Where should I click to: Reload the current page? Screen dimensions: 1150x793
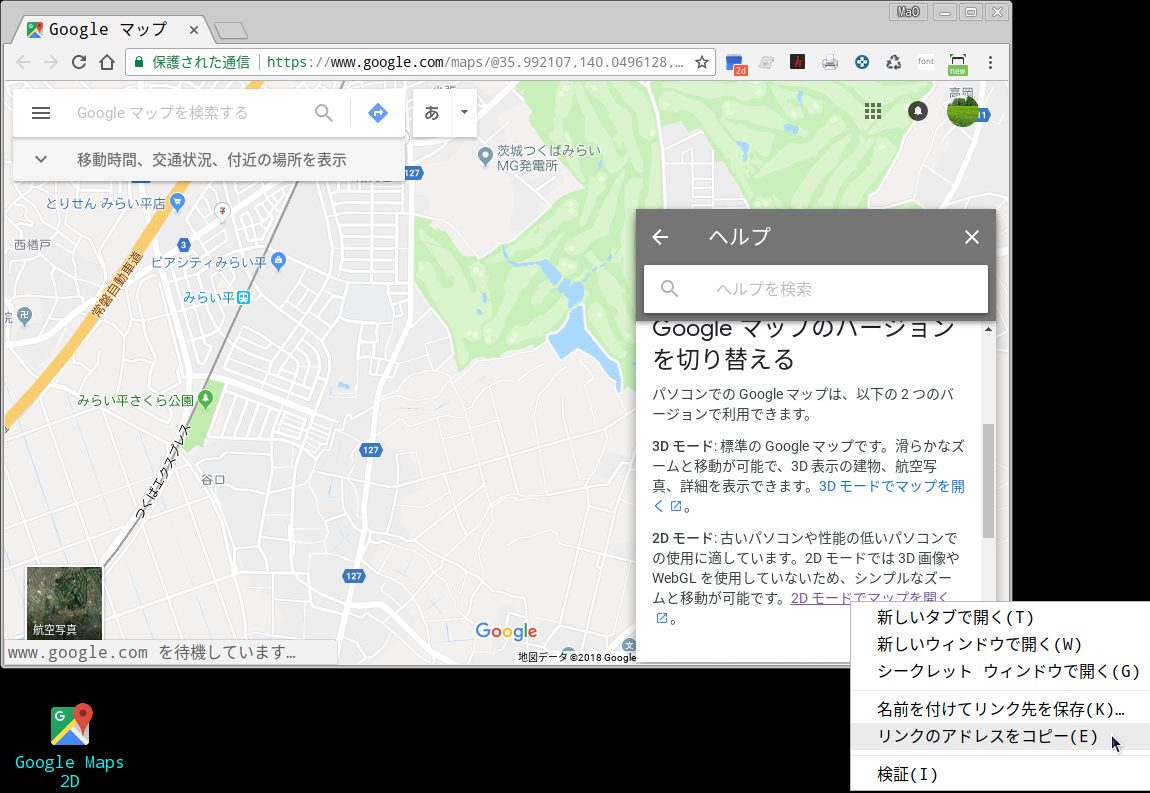click(x=79, y=62)
